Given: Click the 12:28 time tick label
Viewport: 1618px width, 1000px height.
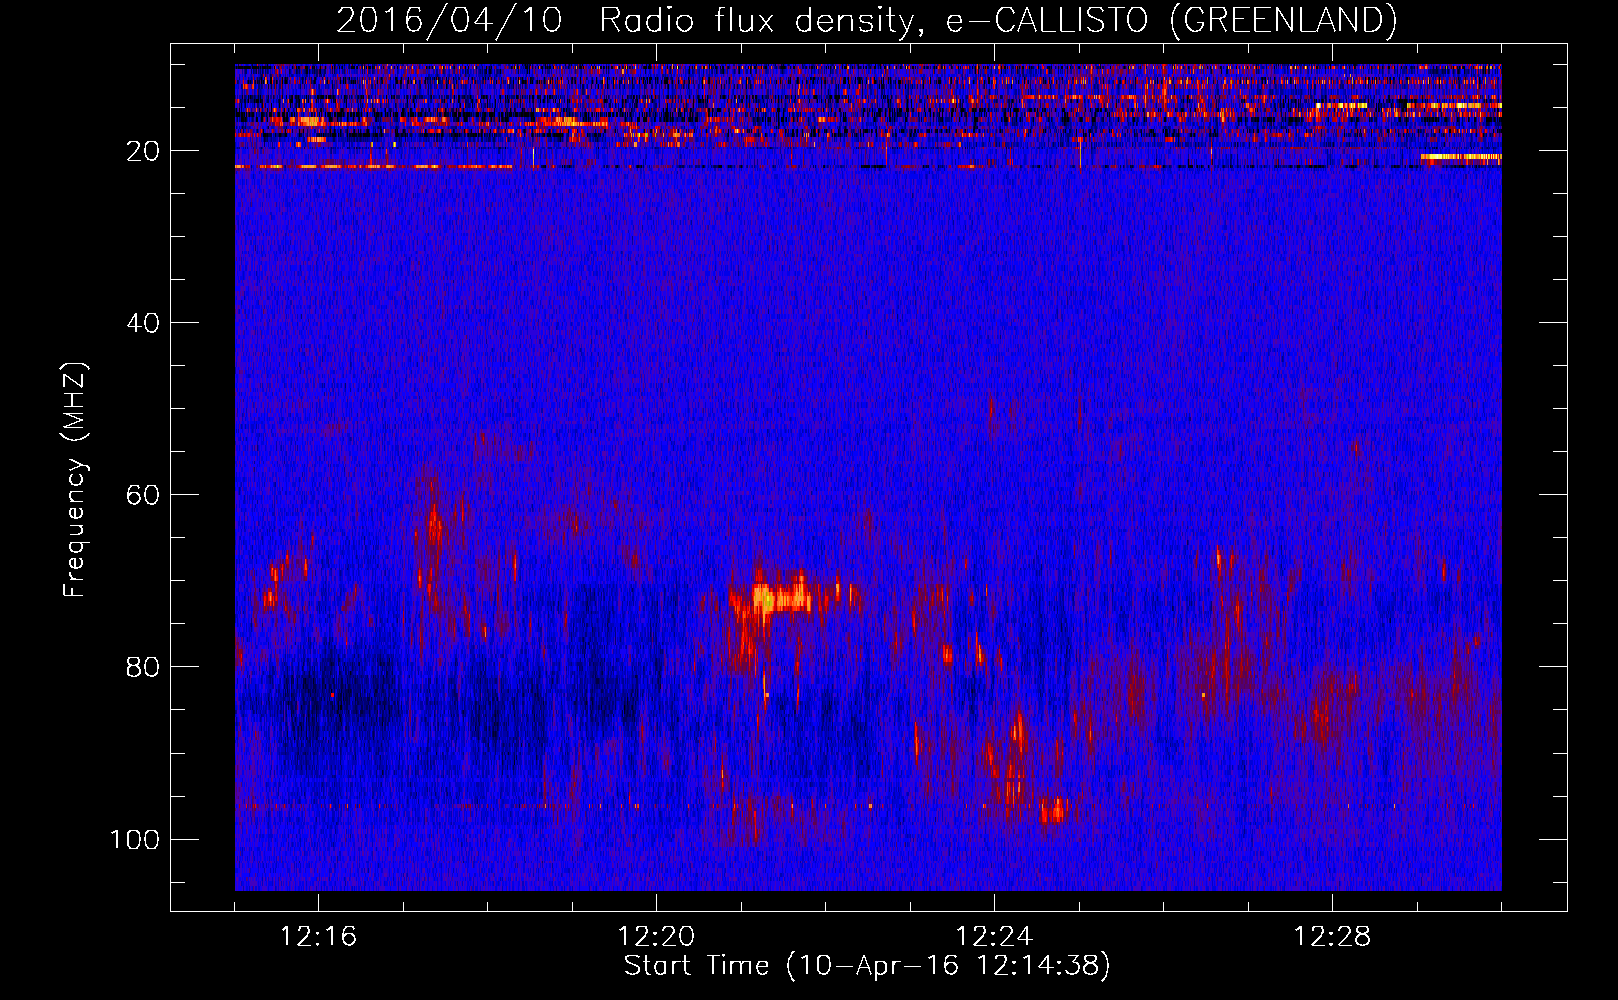Looking at the screenshot, I should point(1332,937).
